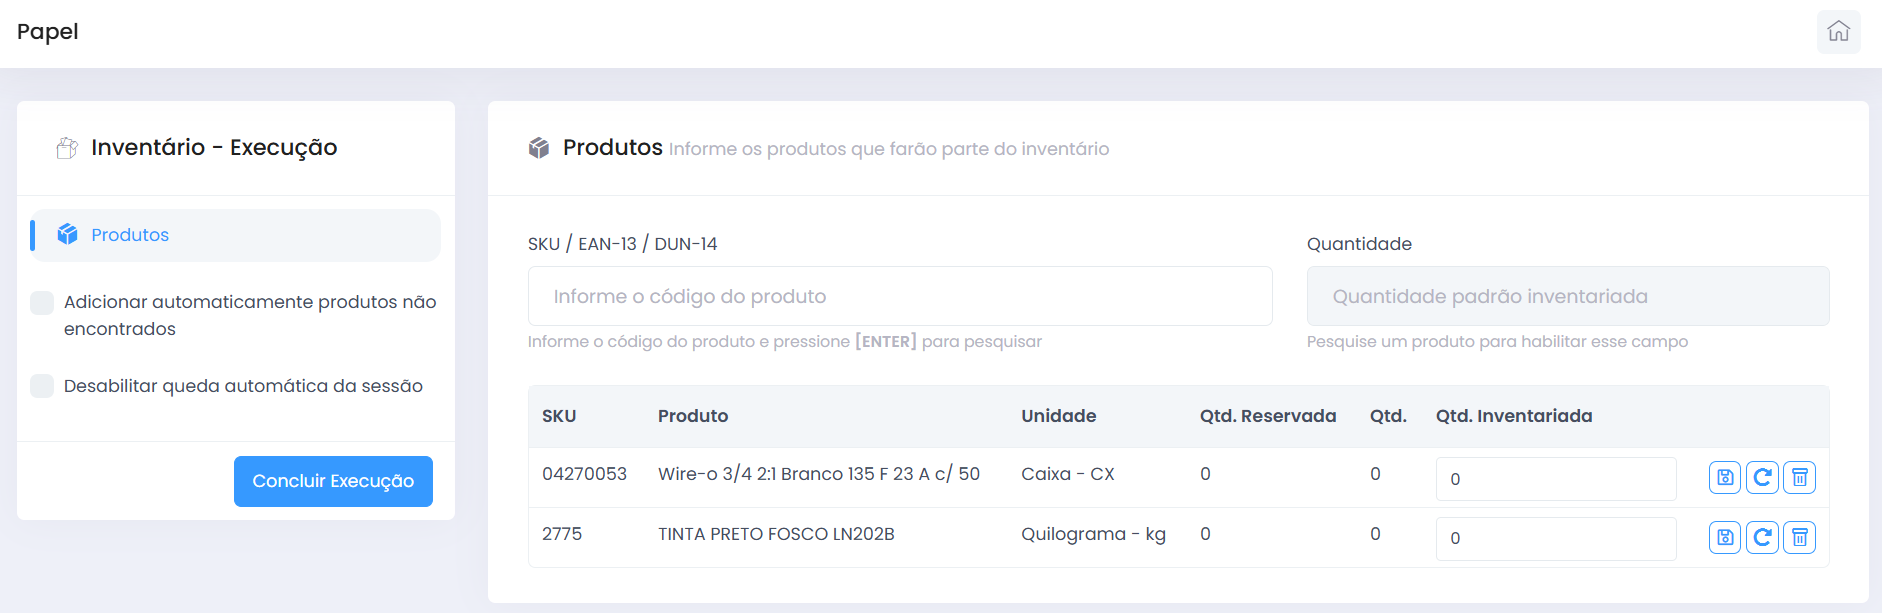Click the Quantidade padrão inventariada field

coord(1567,296)
